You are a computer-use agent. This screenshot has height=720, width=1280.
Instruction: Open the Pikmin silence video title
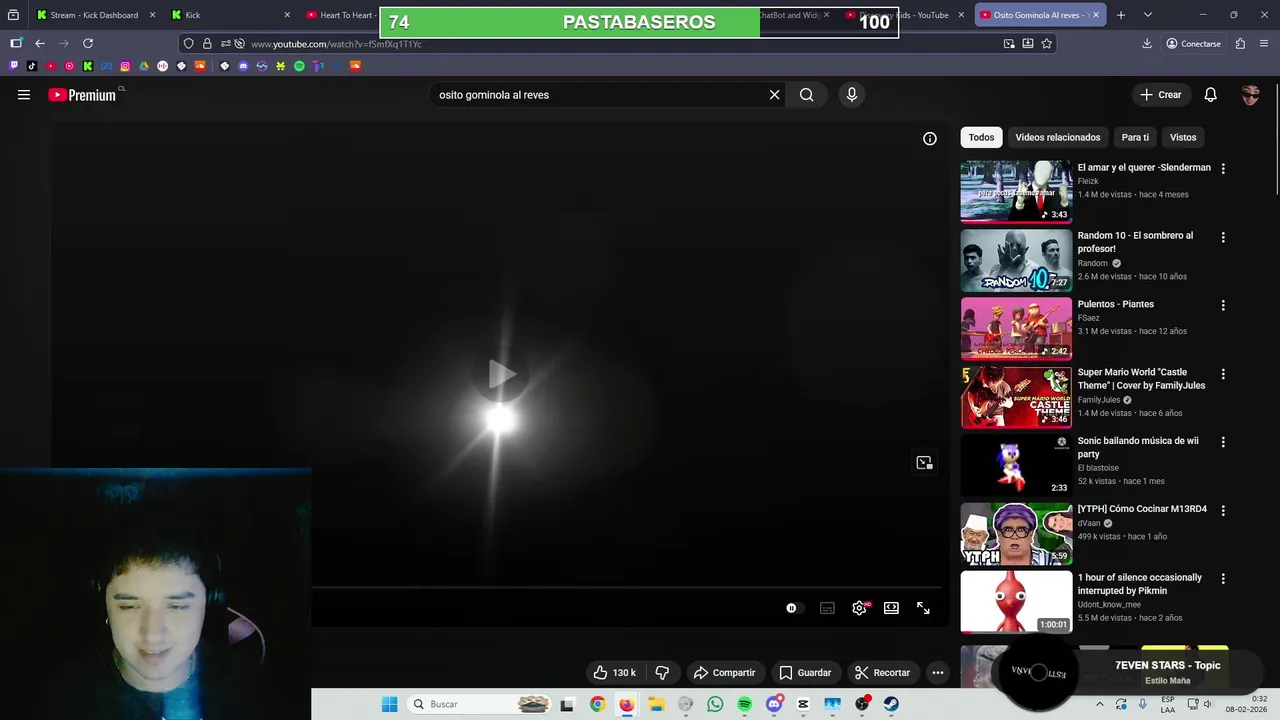tap(1139, 584)
